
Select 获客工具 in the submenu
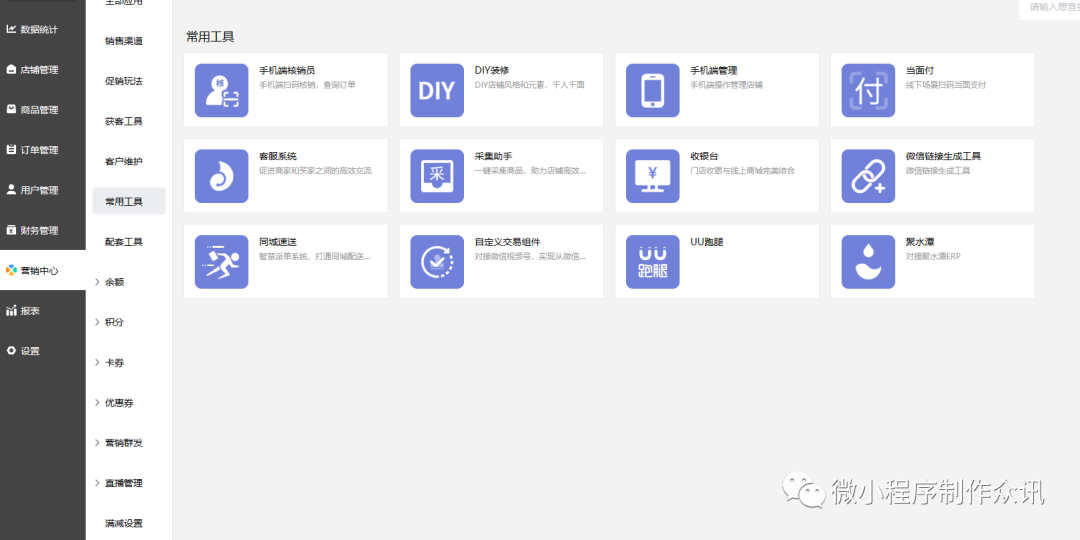pyautogui.click(x=124, y=121)
